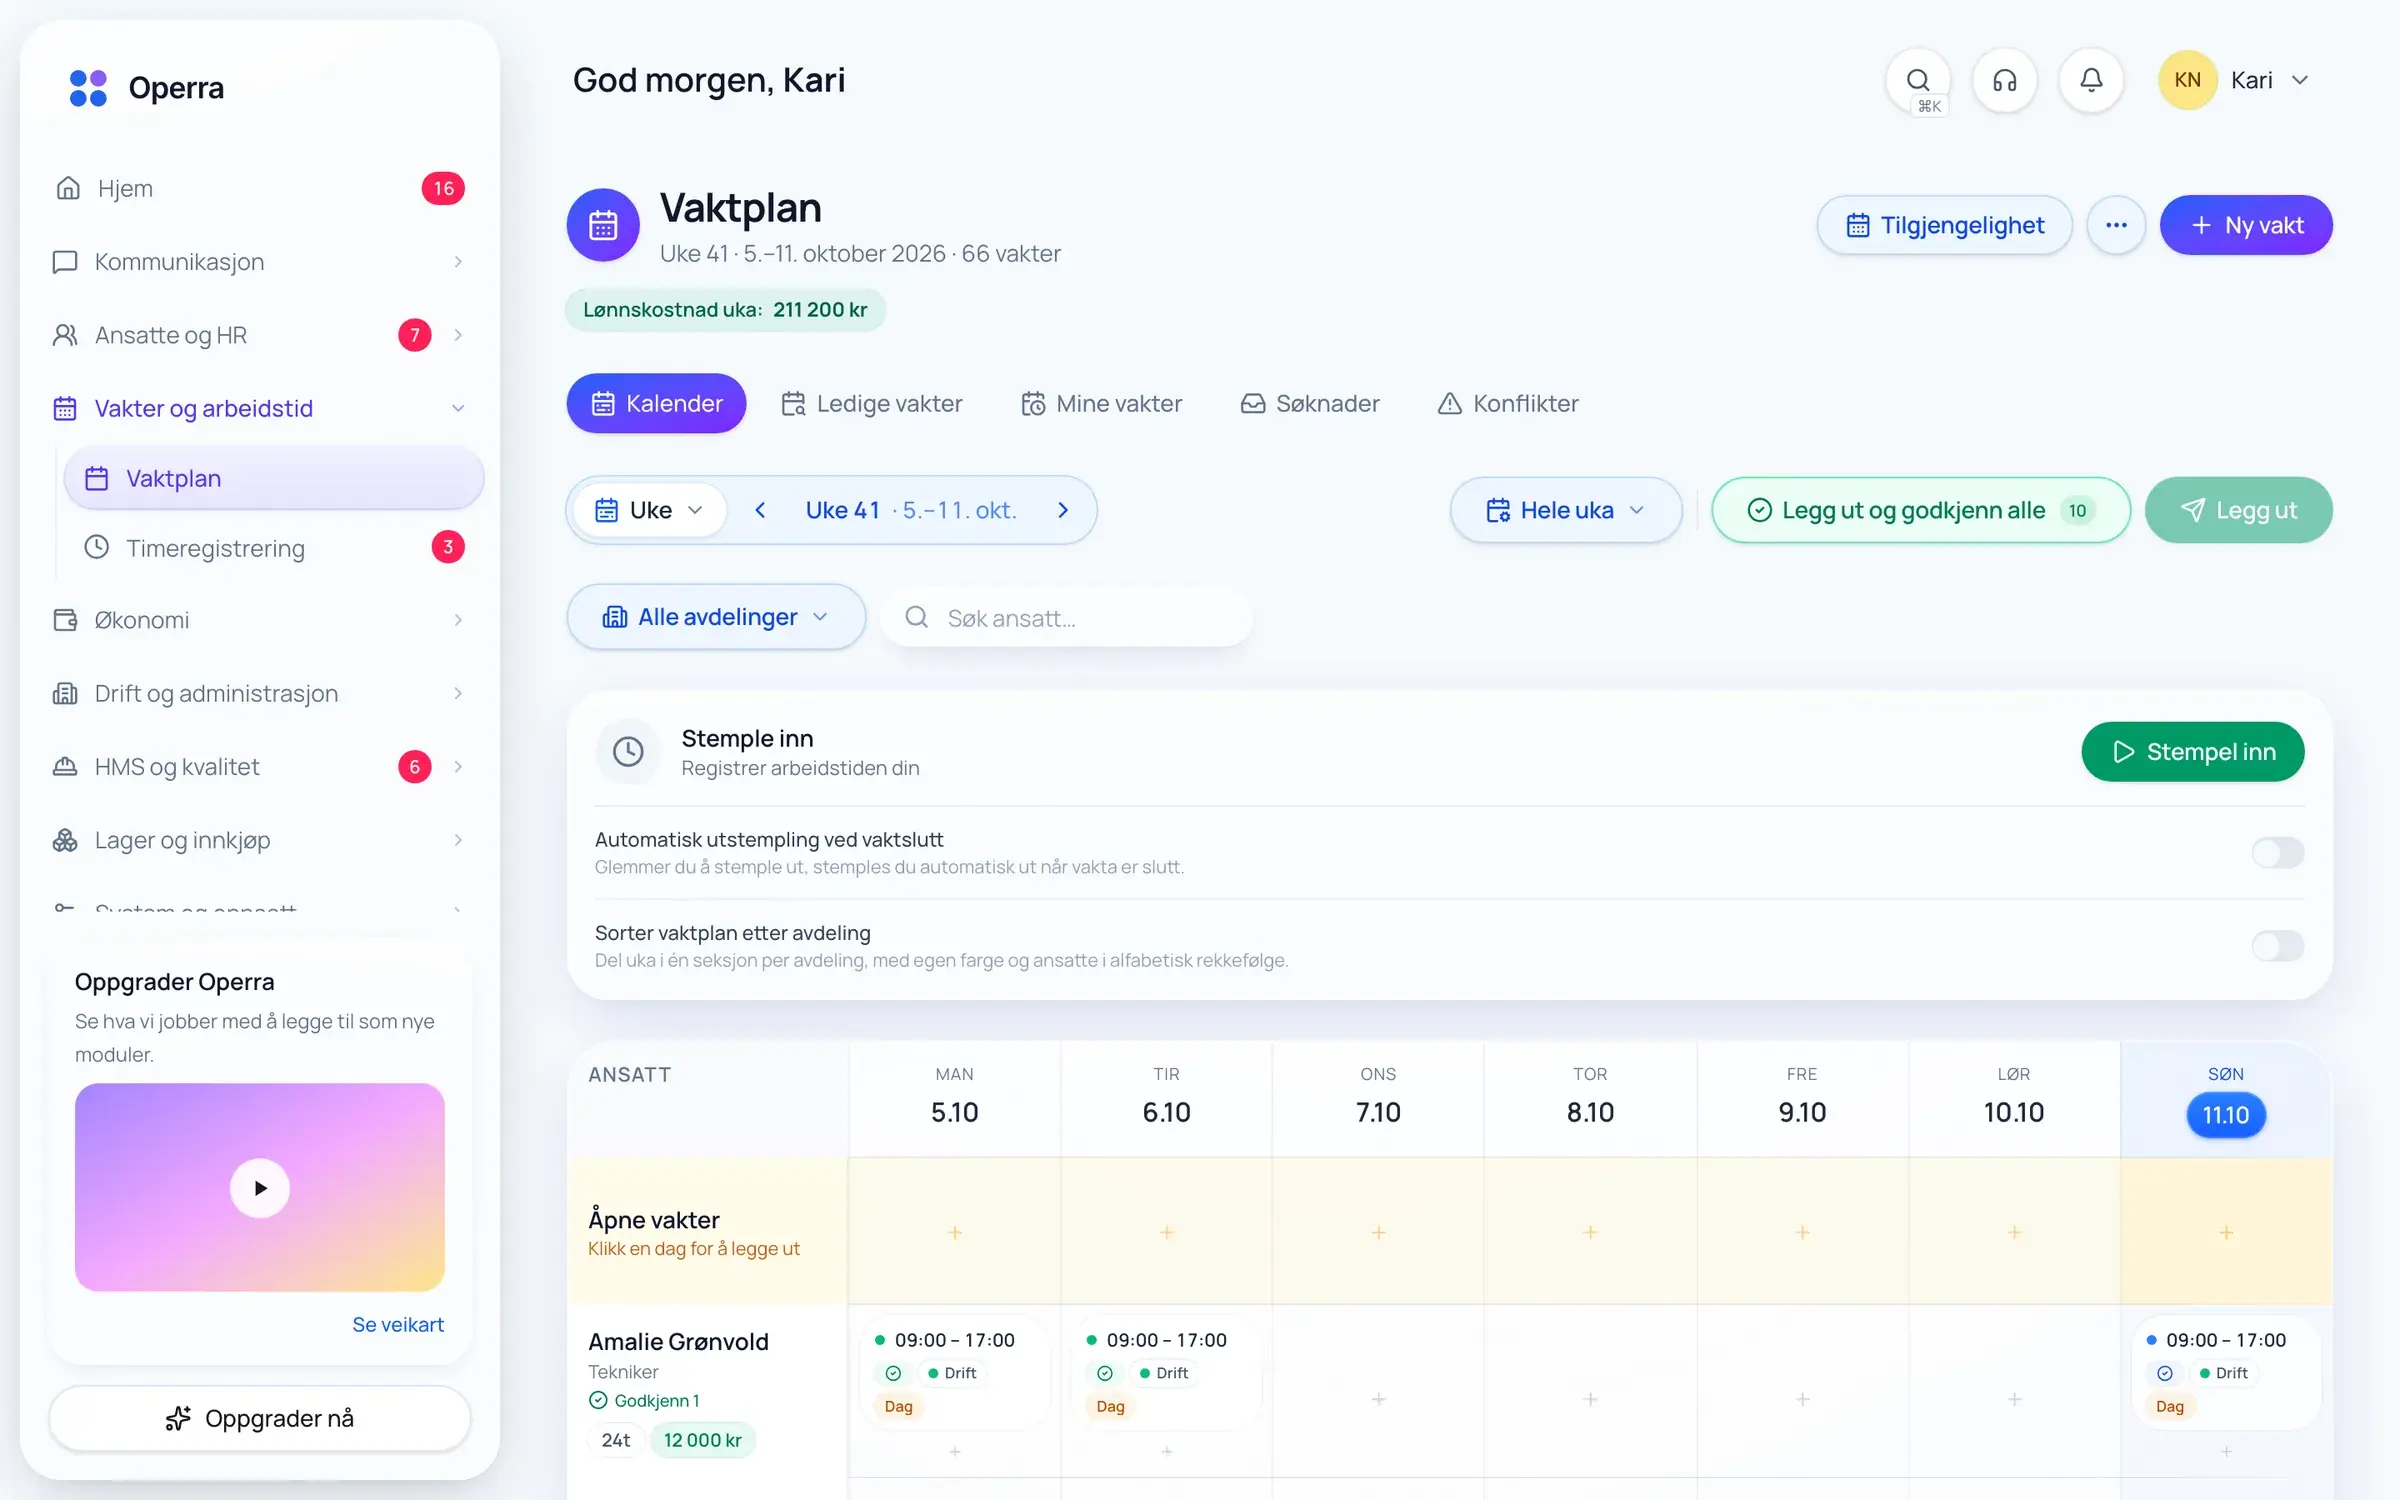Viewport: 2400px width, 1500px height.
Task: Open the Se veikart link
Action: pos(398,1324)
